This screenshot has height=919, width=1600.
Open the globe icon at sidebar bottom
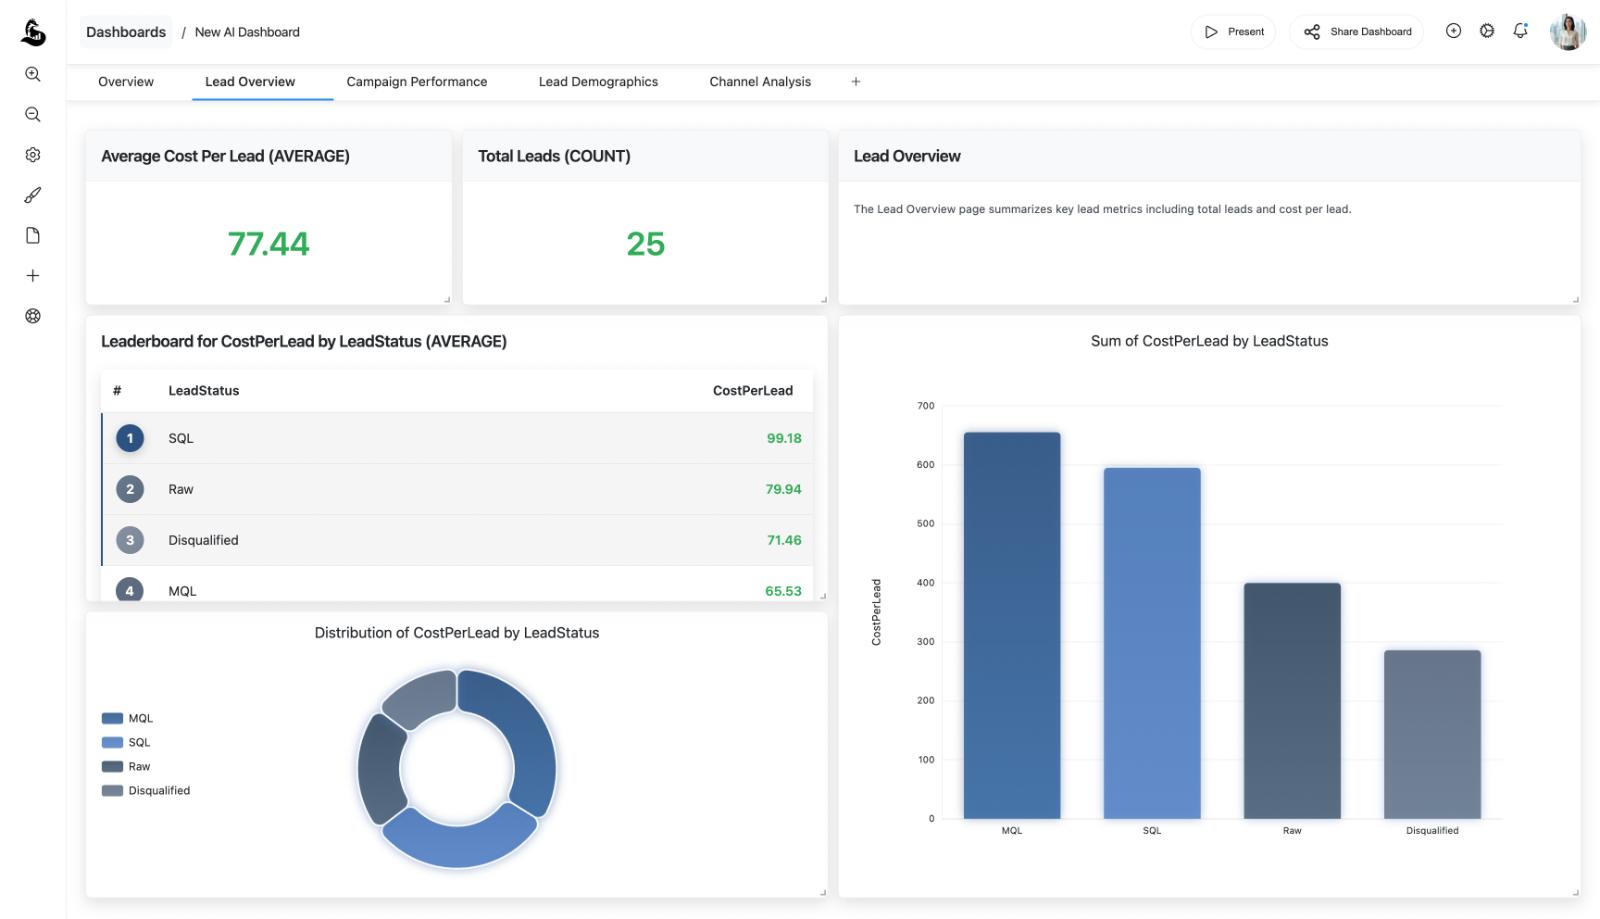pyautogui.click(x=33, y=315)
